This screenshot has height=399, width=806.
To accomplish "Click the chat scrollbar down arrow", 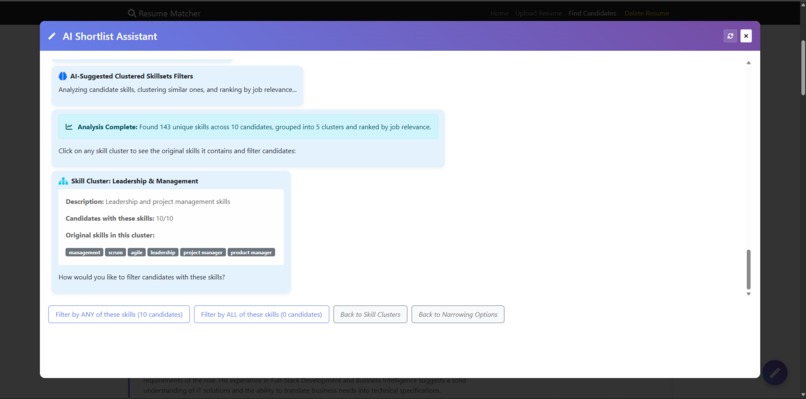I will [x=748, y=294].
